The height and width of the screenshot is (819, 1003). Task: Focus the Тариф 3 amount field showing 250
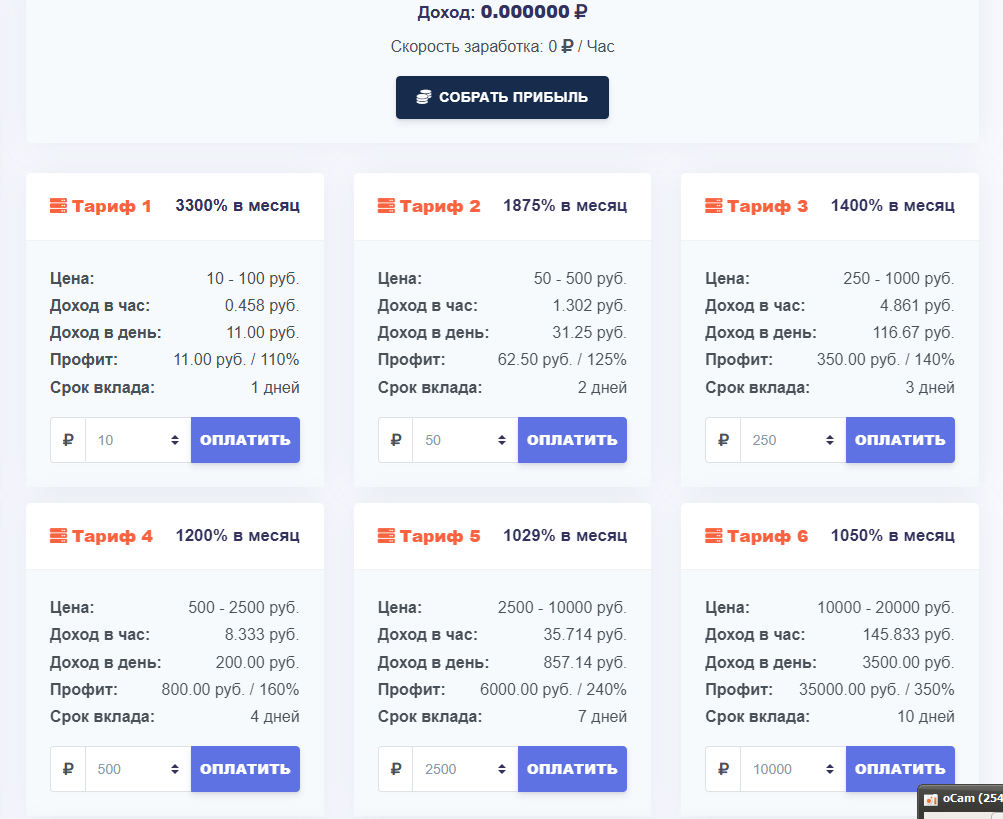(793, 440)
